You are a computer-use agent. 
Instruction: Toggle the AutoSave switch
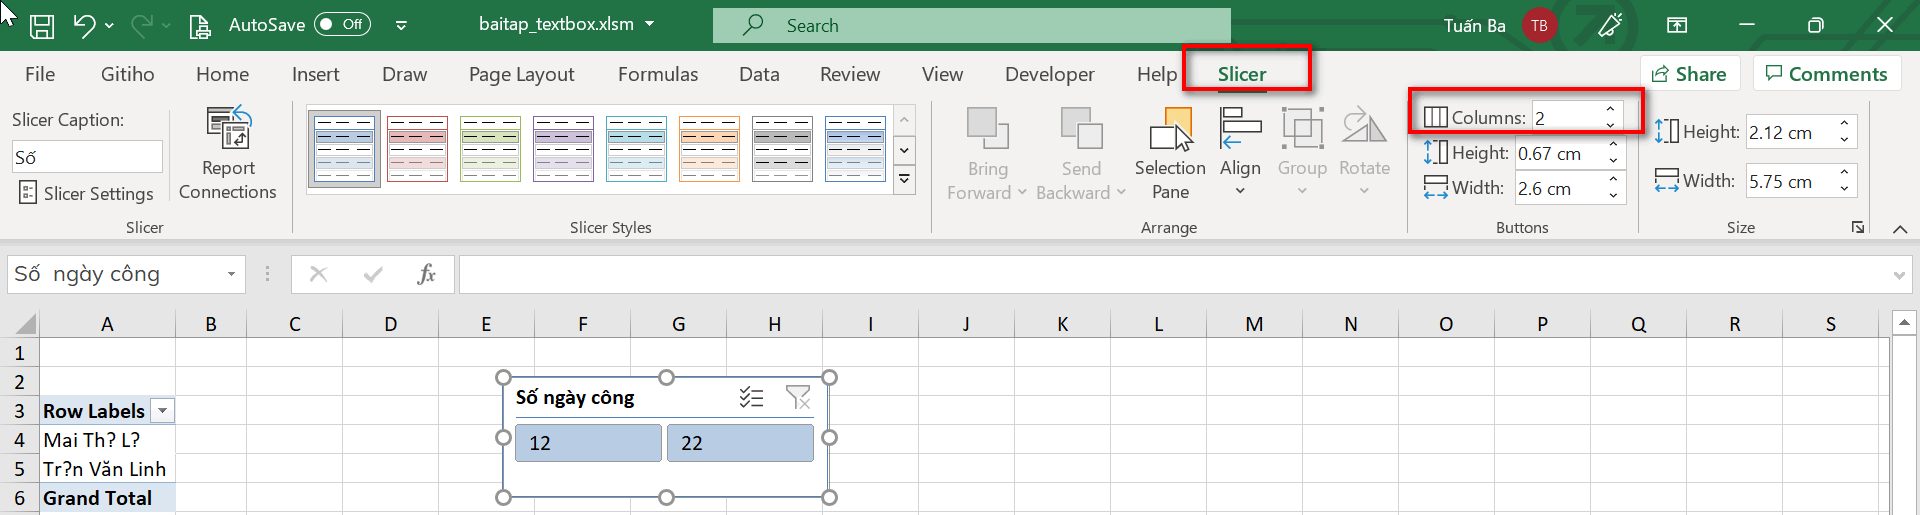(x=342, y=25)
